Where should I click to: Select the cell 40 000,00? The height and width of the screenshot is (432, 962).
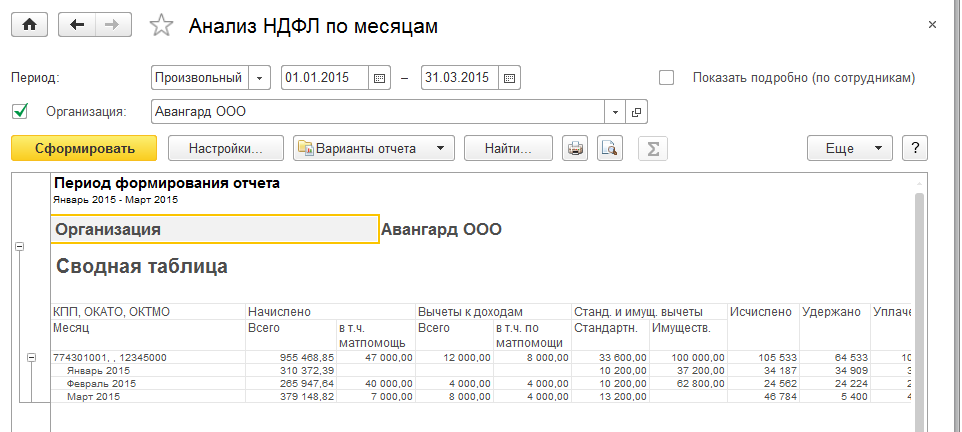point(376,384)
